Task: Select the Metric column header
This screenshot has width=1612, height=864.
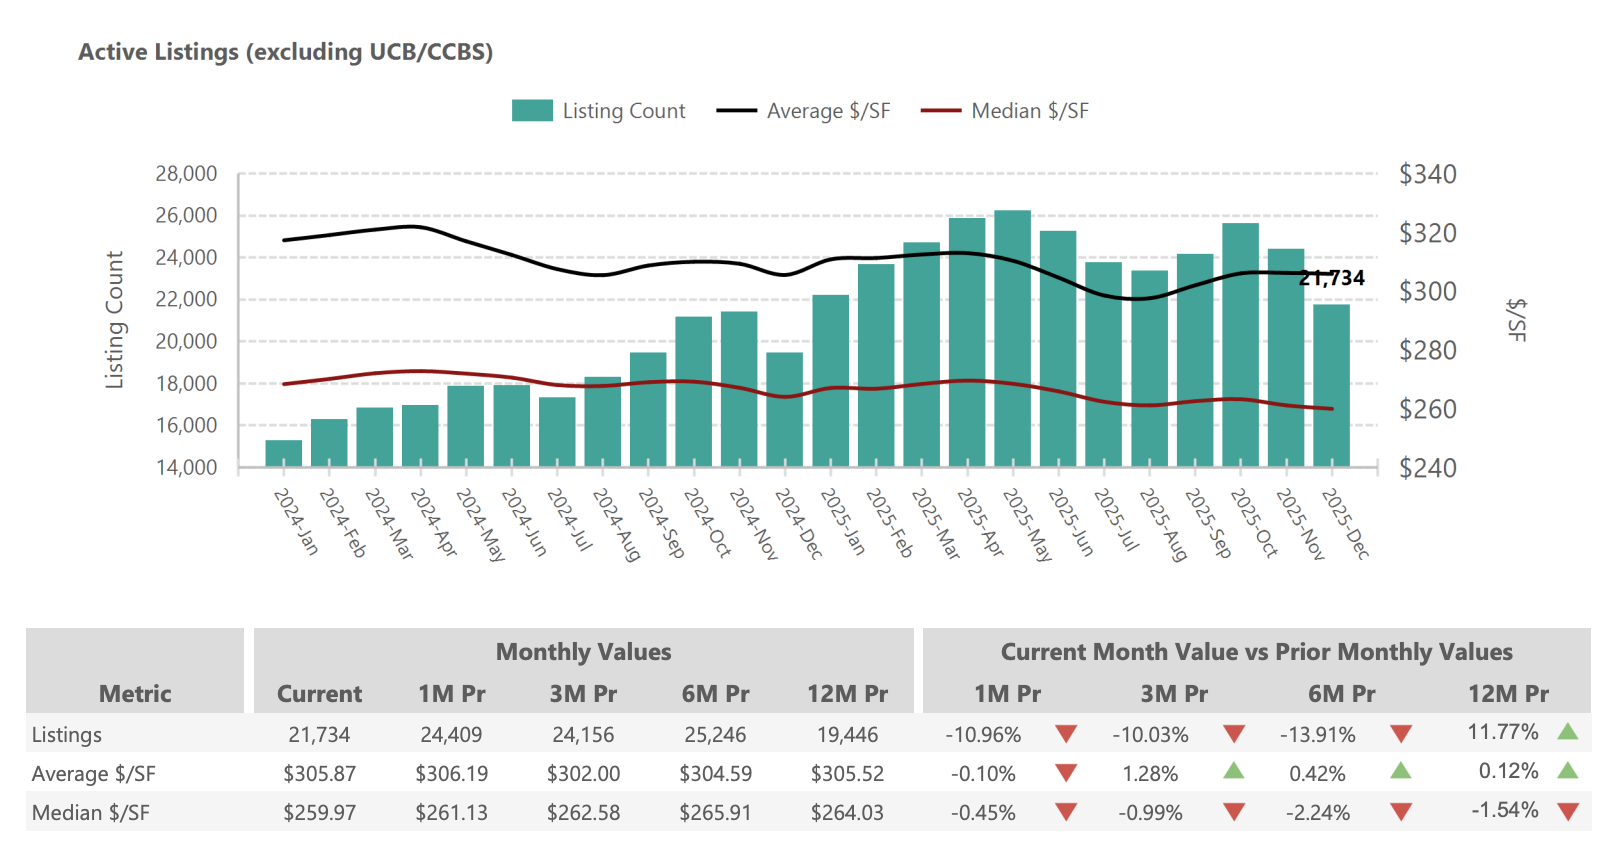Action: tap(135, 693)
